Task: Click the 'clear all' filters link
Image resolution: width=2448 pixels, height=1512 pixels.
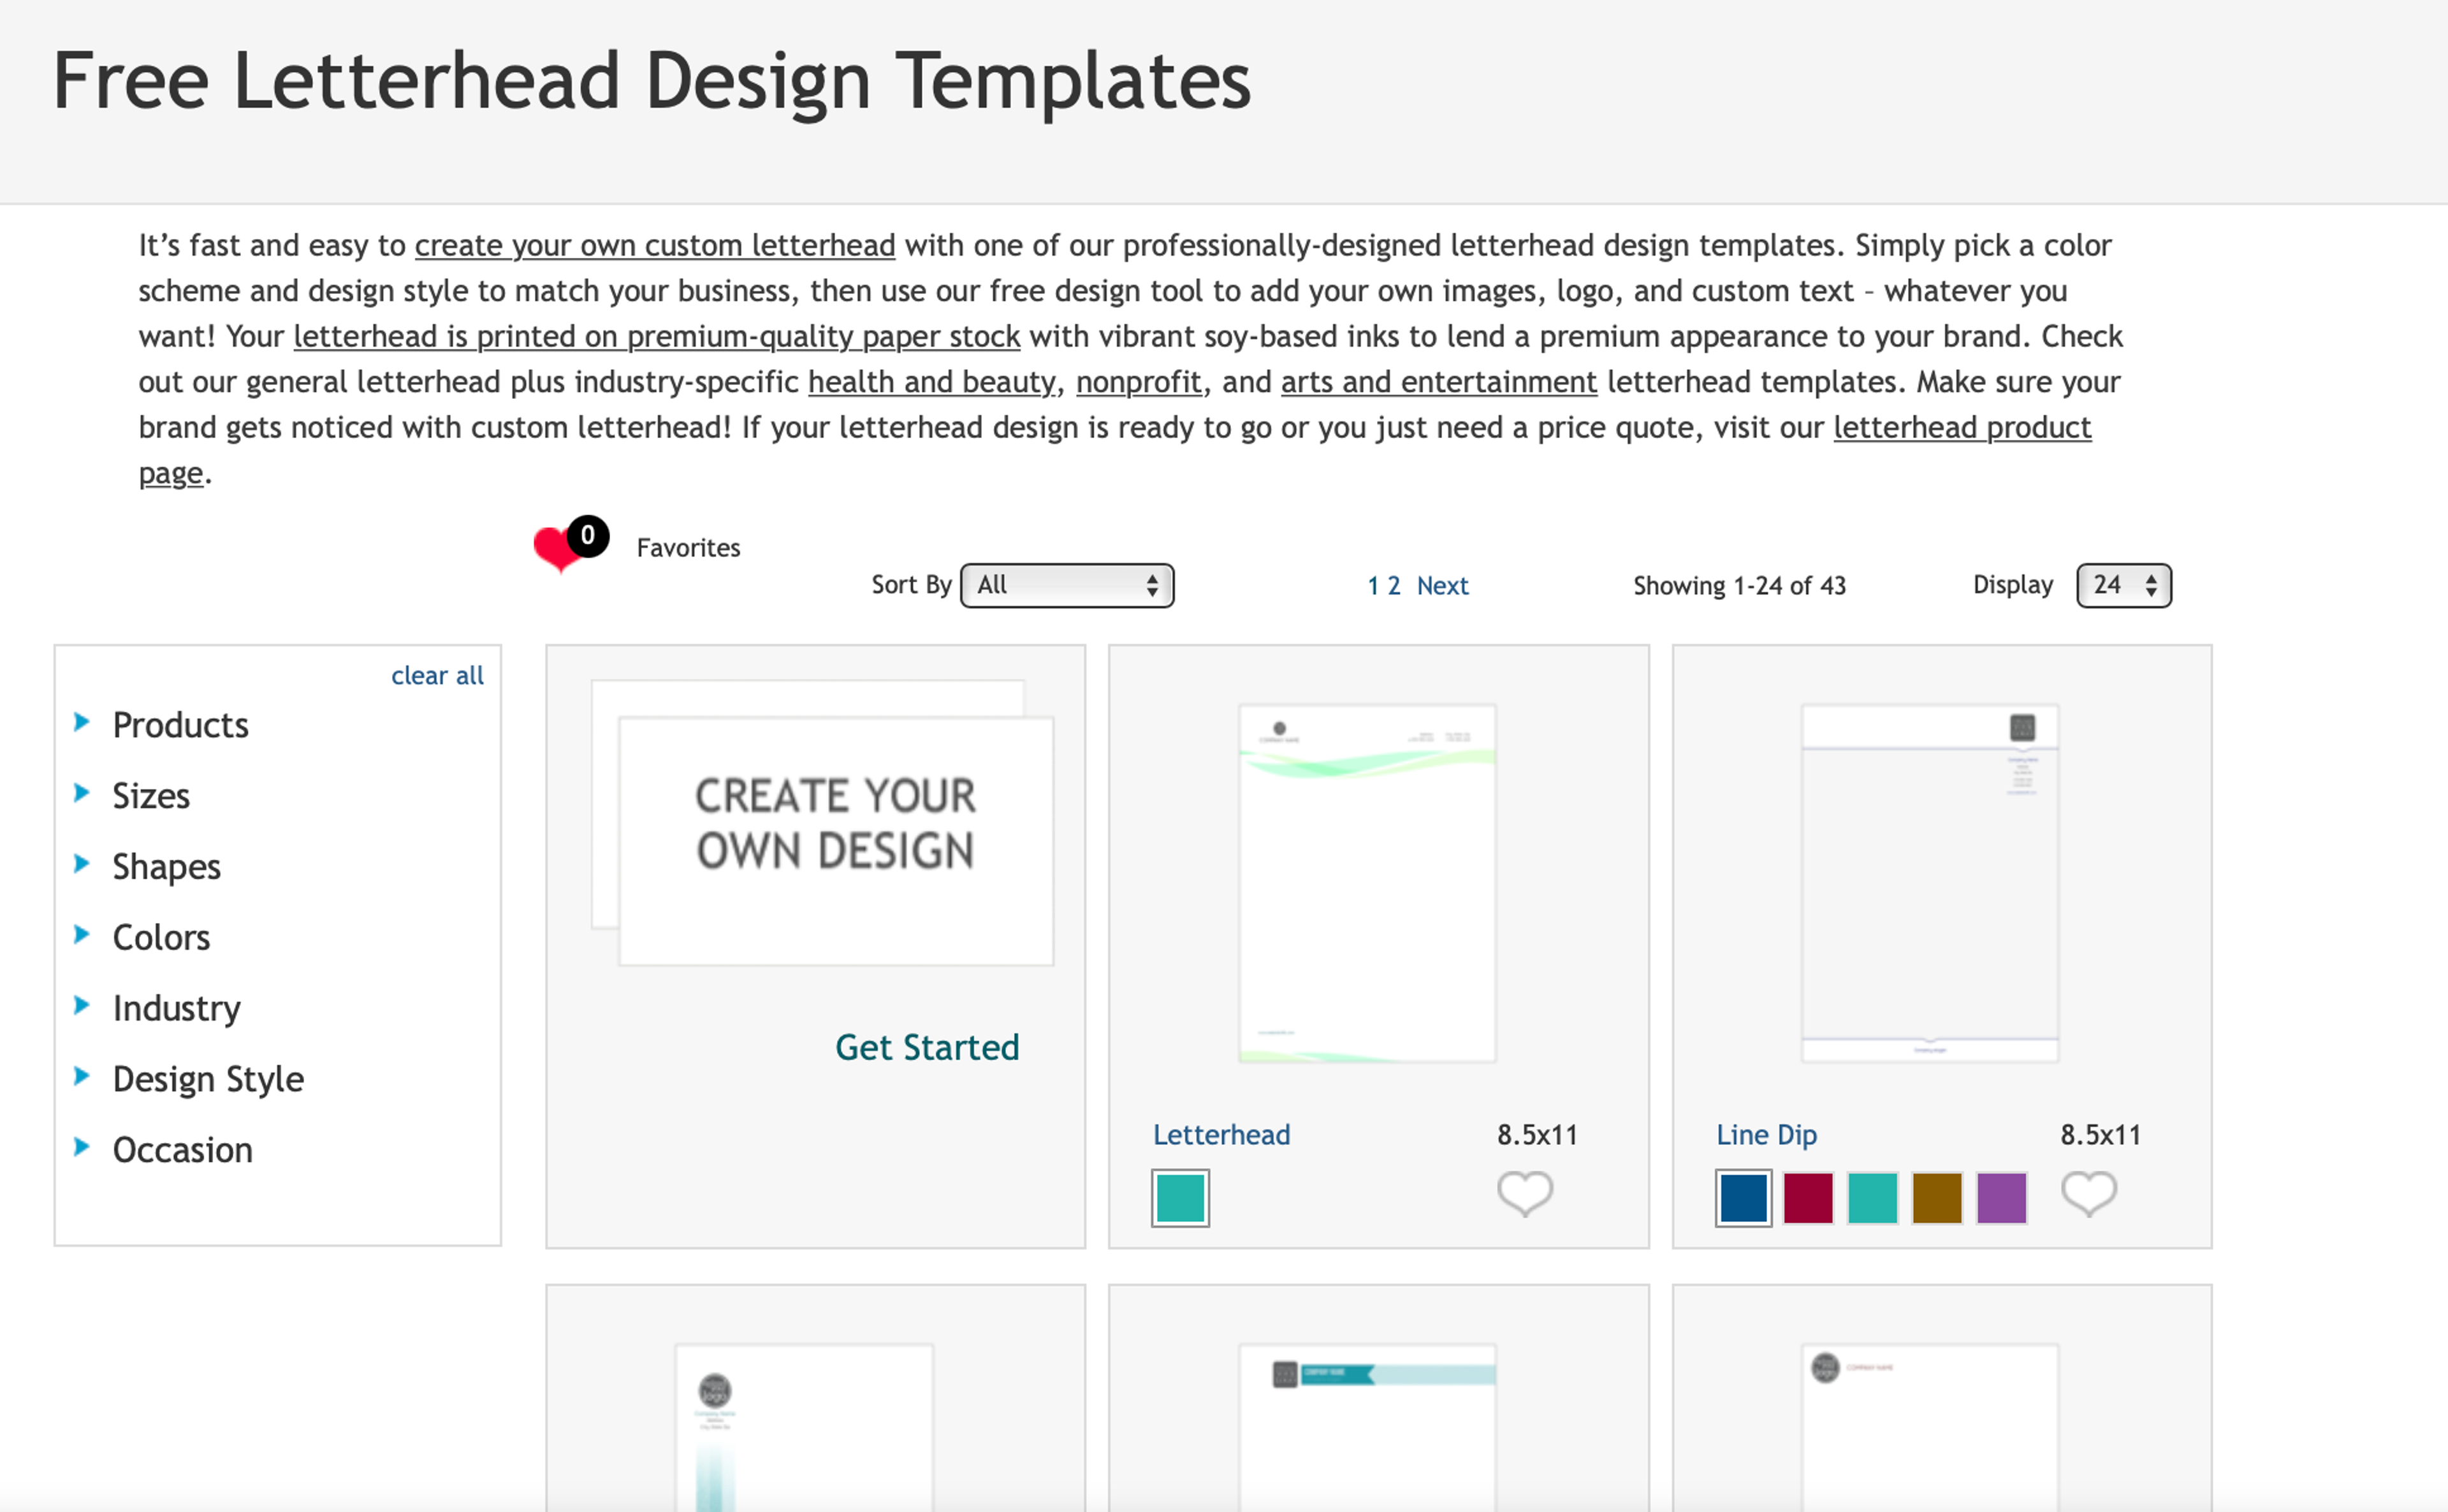Action: coord(437,675)
